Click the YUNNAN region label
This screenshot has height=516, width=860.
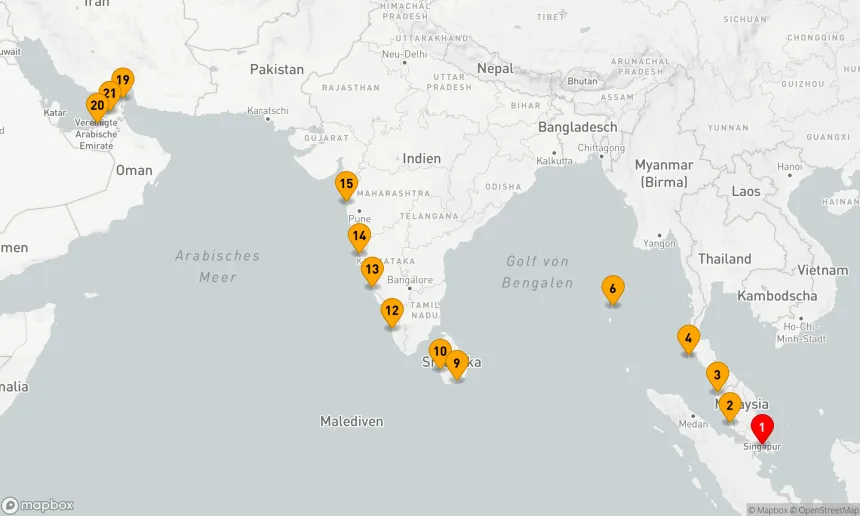pos(728,128)
